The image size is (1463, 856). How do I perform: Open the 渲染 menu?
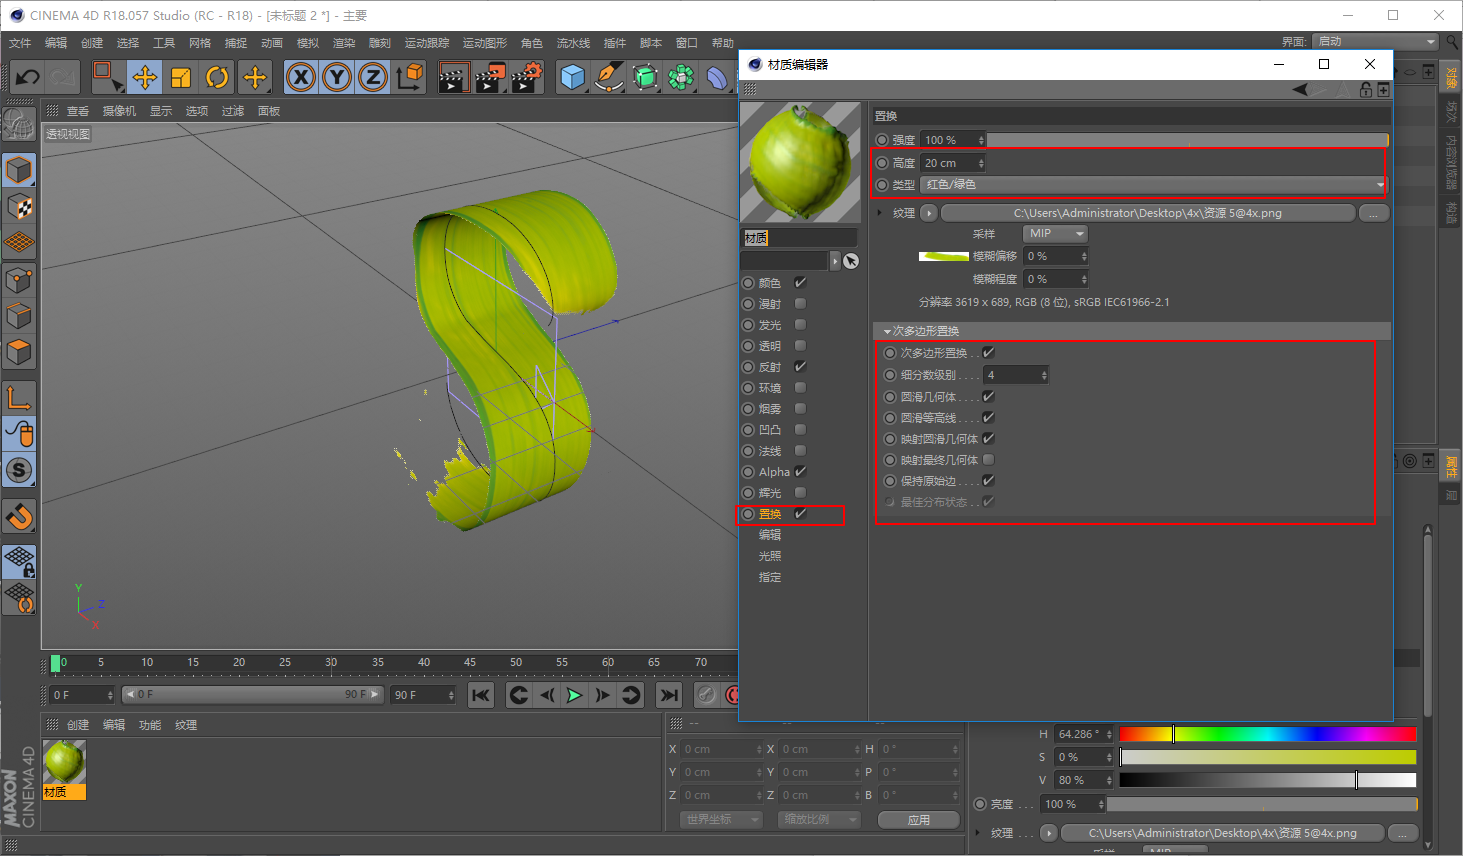click(344, 43)
